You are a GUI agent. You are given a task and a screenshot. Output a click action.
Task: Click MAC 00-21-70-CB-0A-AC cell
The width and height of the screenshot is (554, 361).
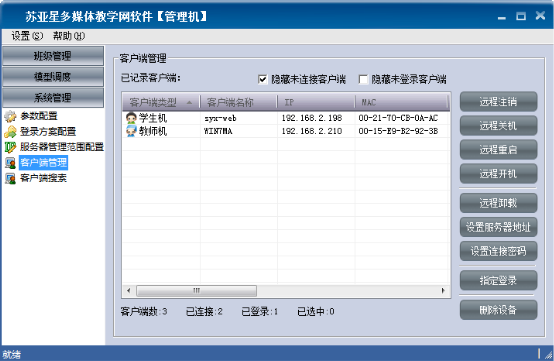[x=398, y=118]
